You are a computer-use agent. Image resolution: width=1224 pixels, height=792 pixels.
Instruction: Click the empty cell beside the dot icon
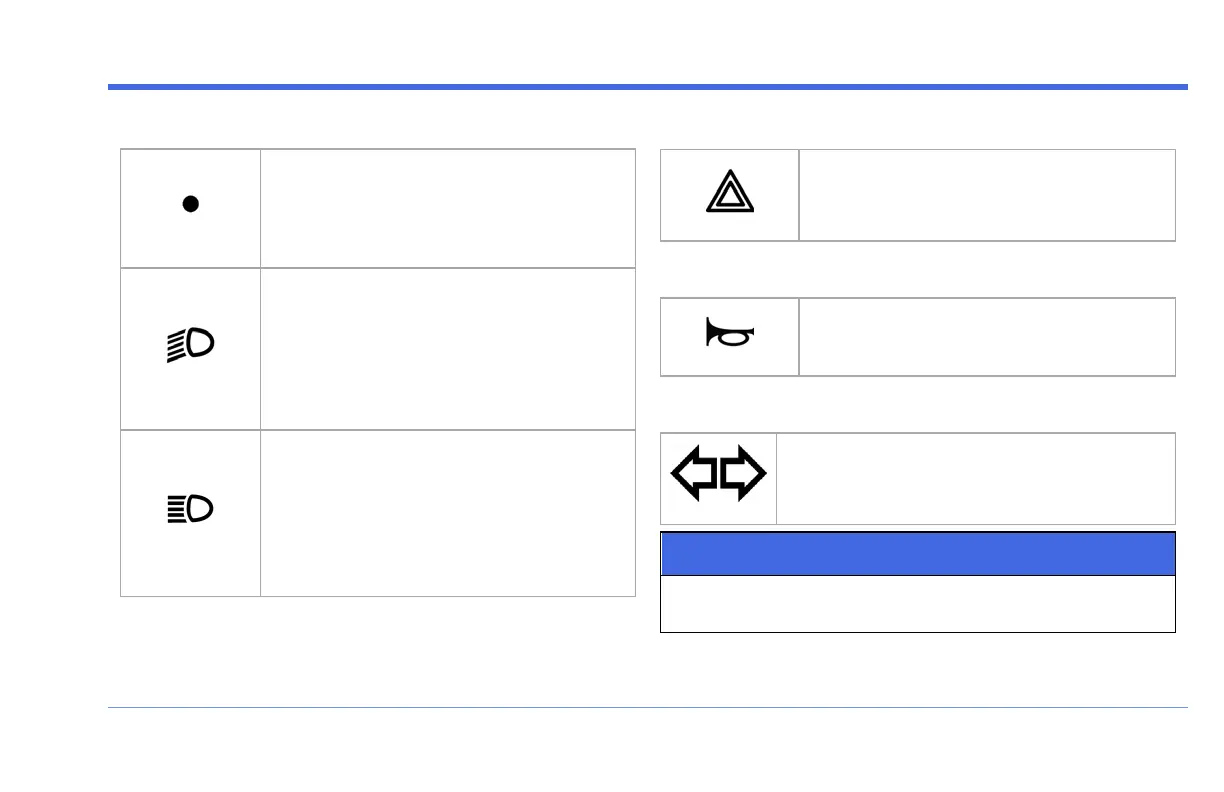coord(447,208)
